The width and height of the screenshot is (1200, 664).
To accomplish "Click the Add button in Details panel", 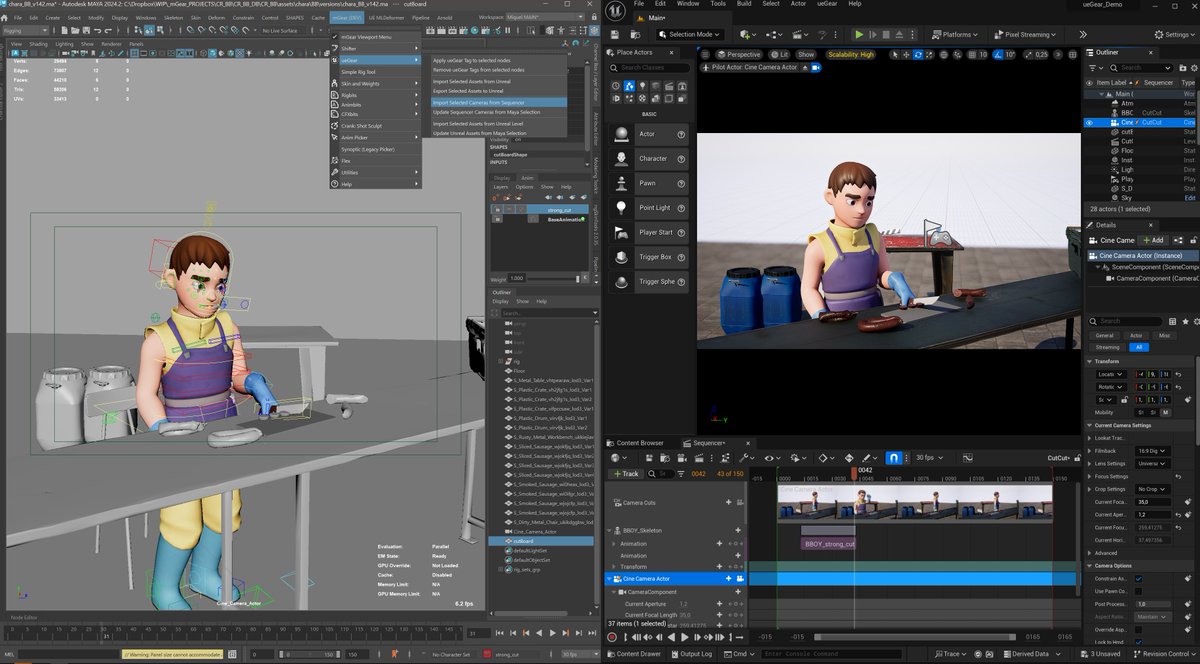I will click(1152, 240).
